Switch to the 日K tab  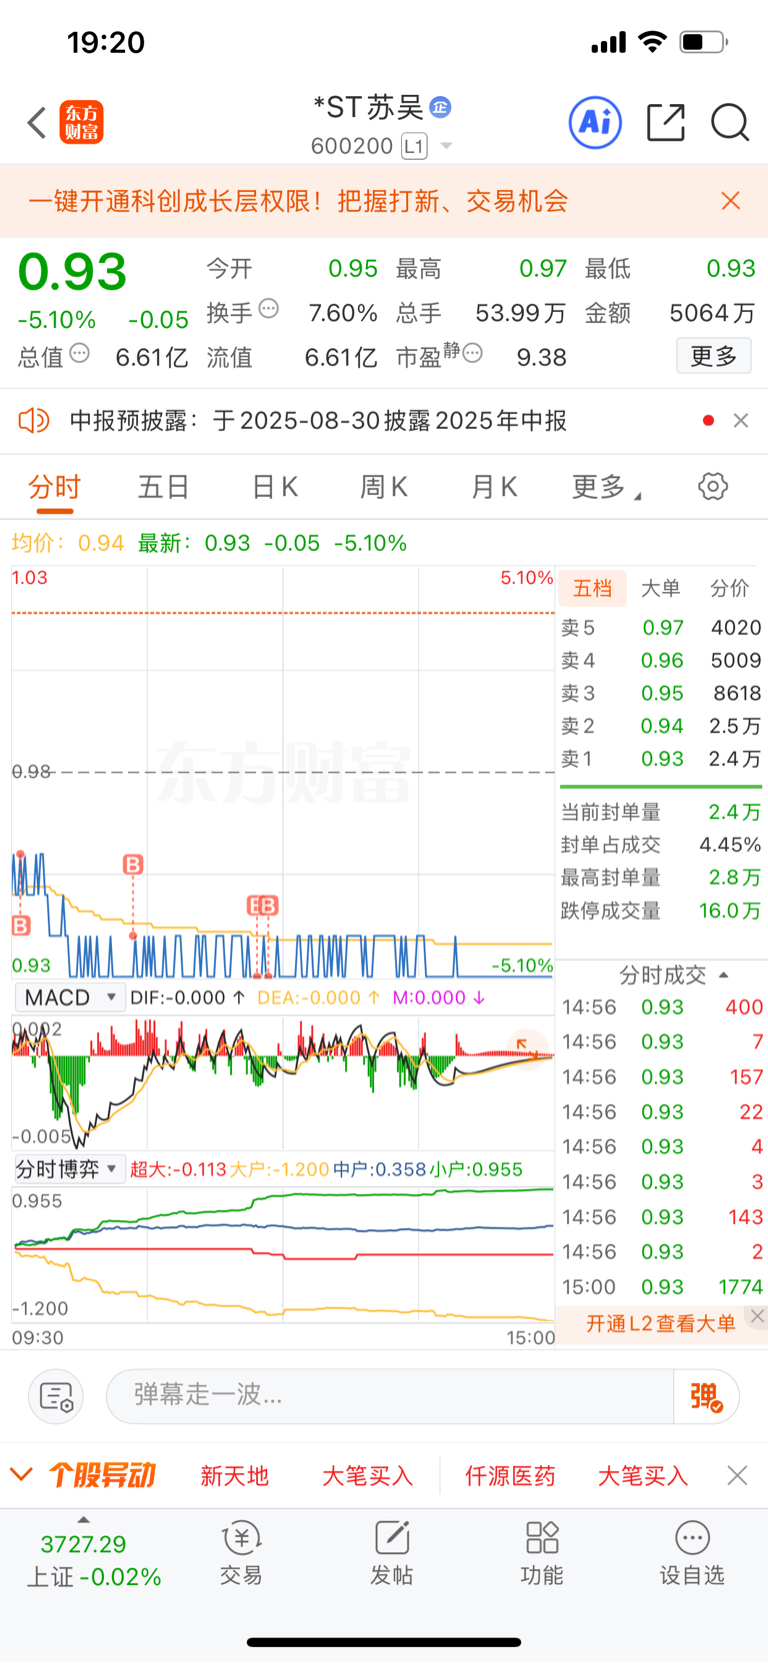(275, 487)
